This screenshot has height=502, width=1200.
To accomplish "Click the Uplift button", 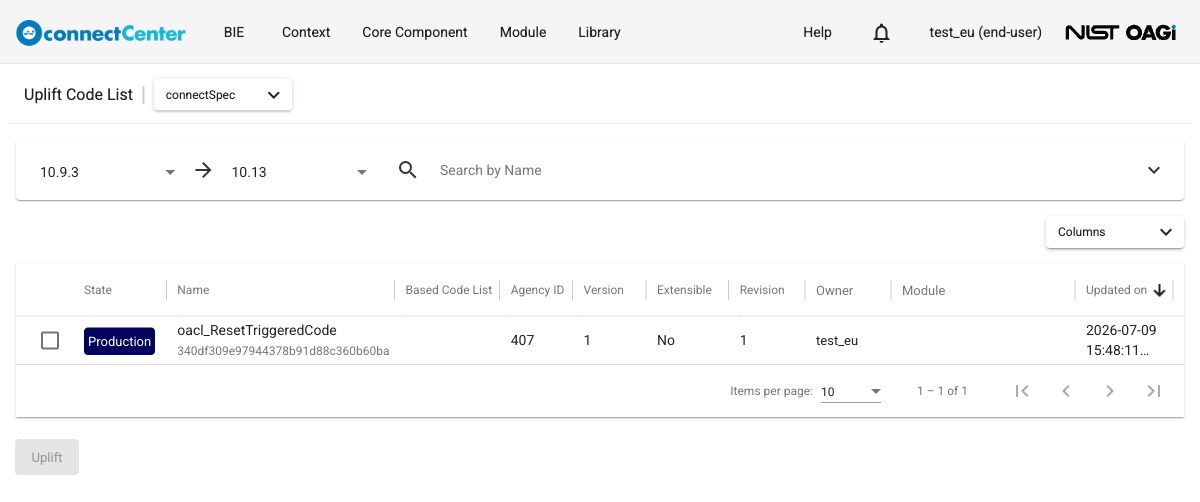I will [x=47, y=457].
